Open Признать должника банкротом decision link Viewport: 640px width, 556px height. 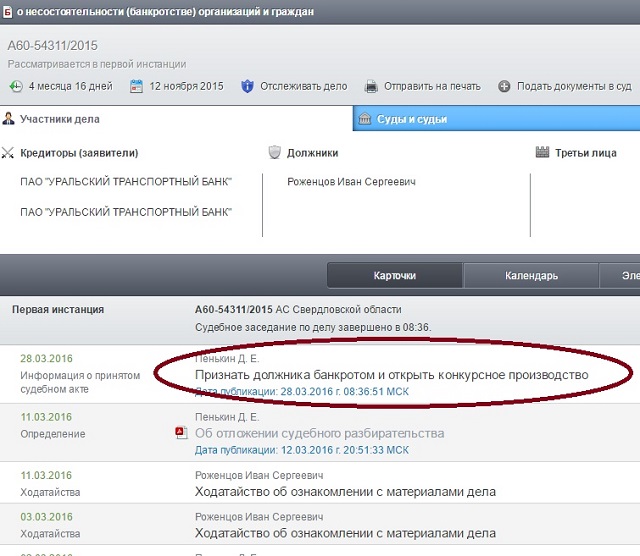click(391, 374)
